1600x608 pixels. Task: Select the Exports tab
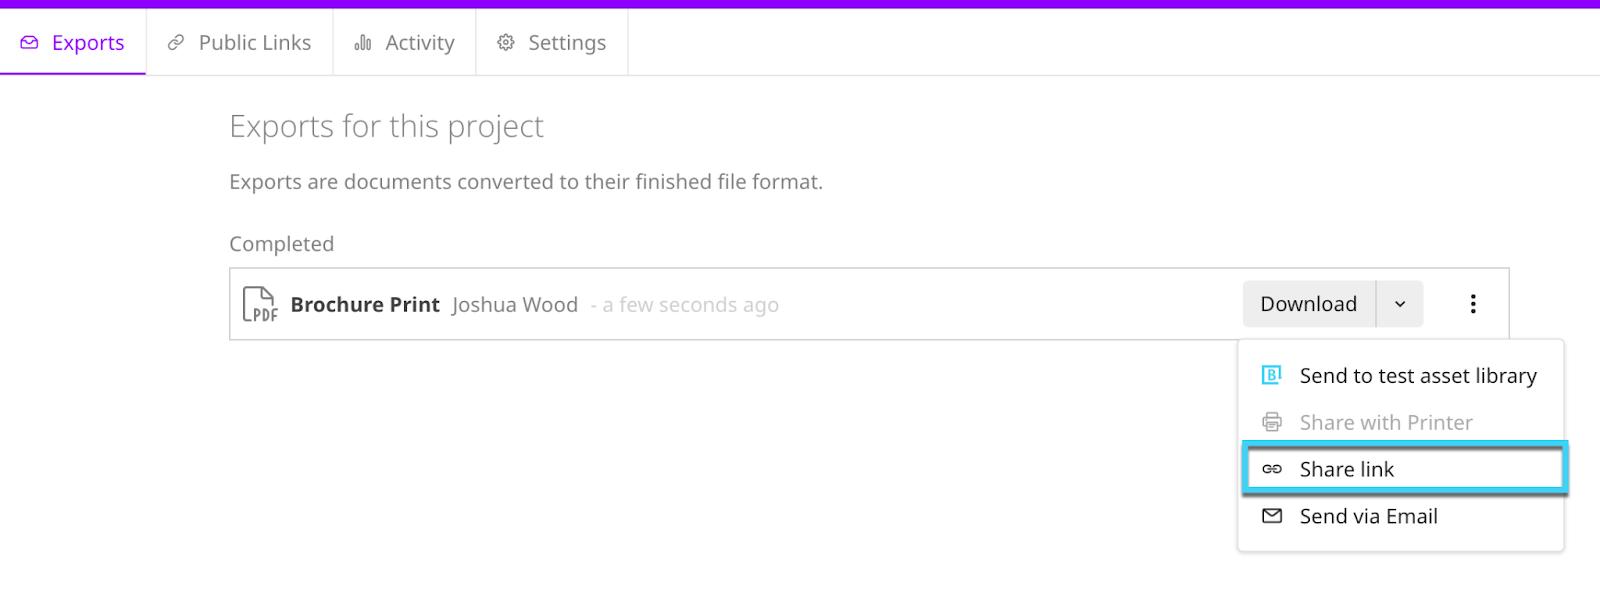pyautogui.click(x=73, y=42)
